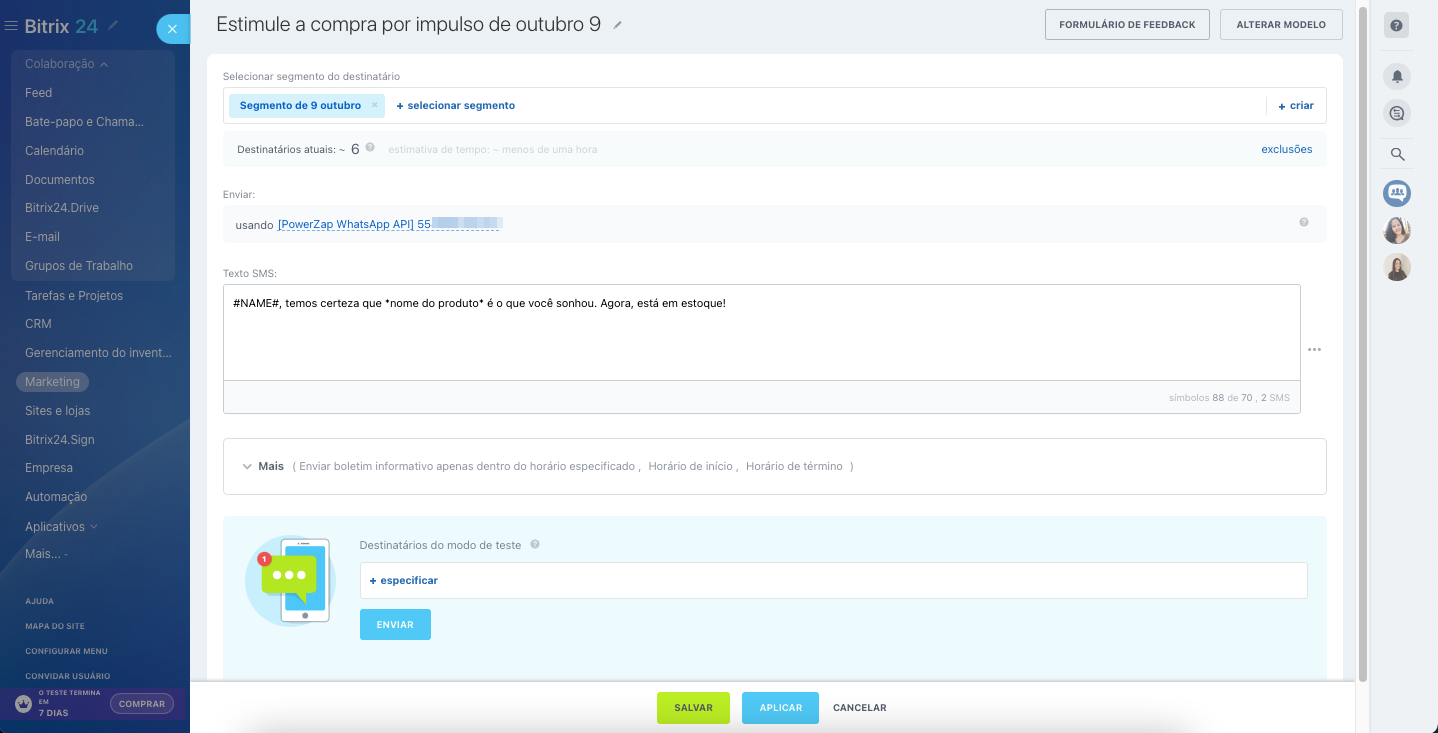Open the notifications bell icon

[1397, 76]
